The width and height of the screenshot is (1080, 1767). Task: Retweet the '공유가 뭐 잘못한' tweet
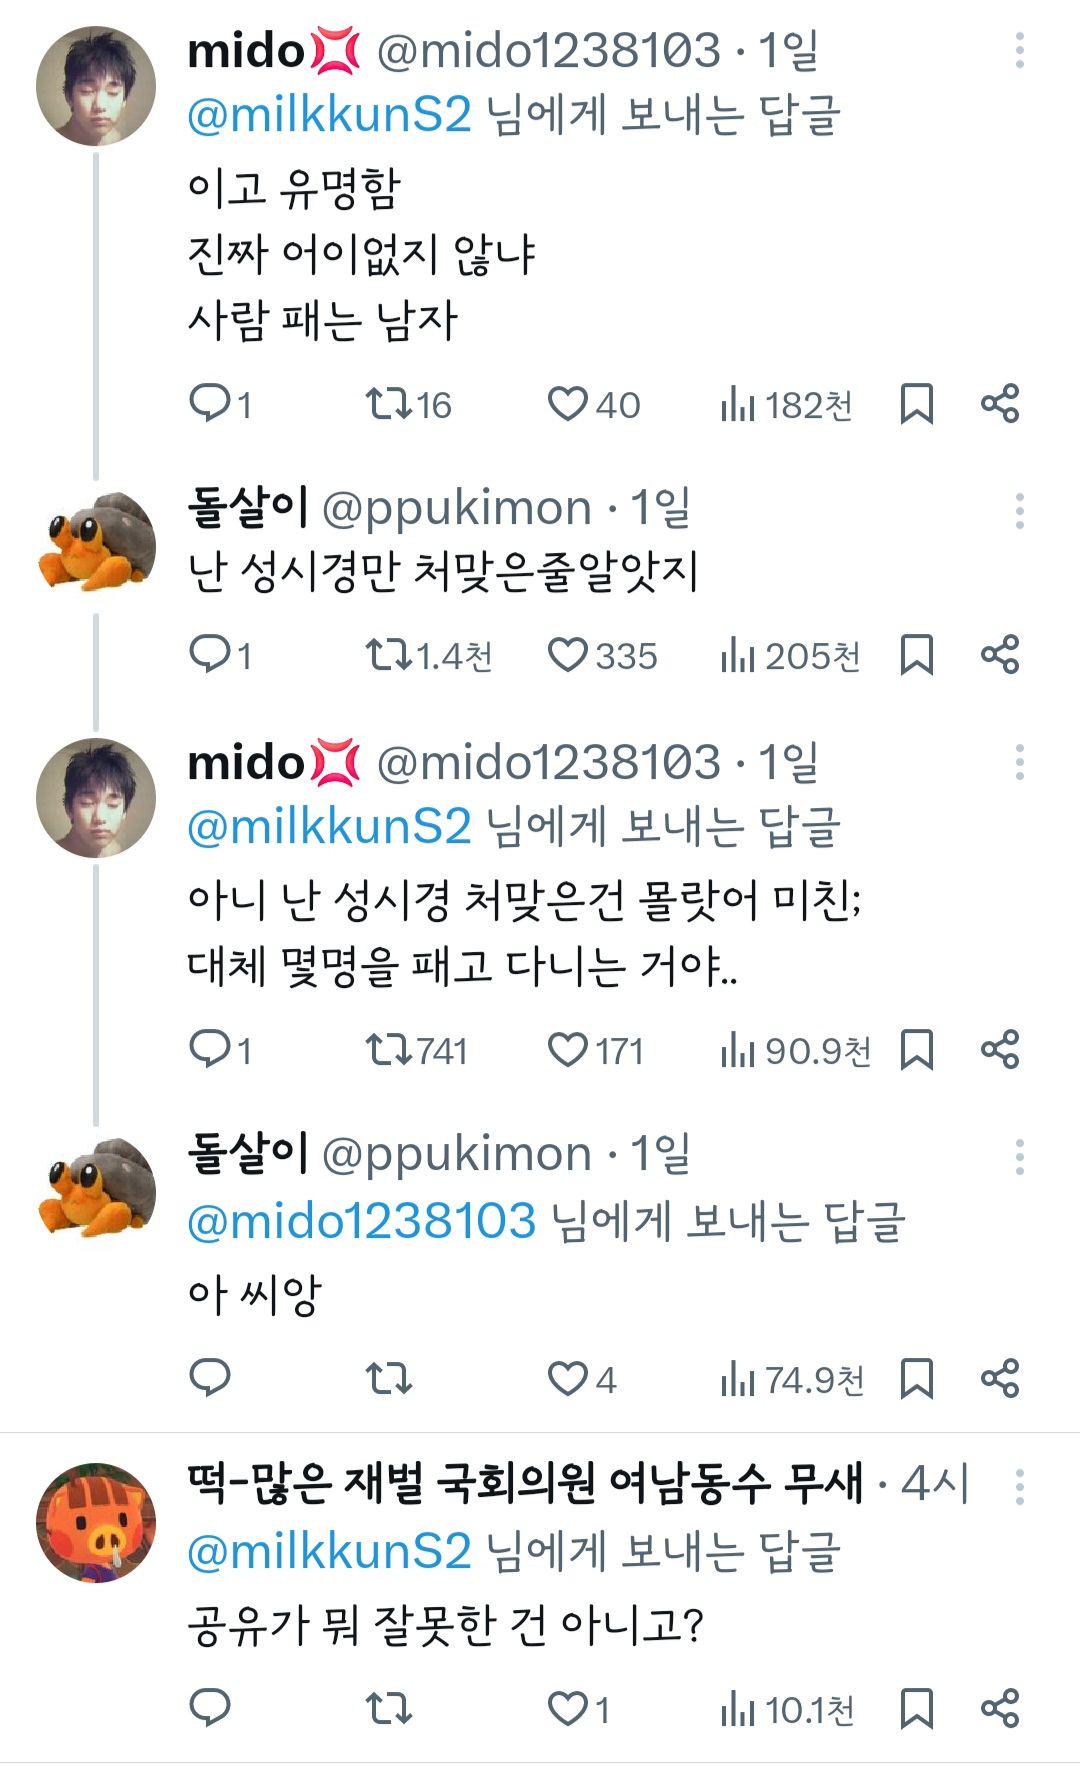[388, 1708]
